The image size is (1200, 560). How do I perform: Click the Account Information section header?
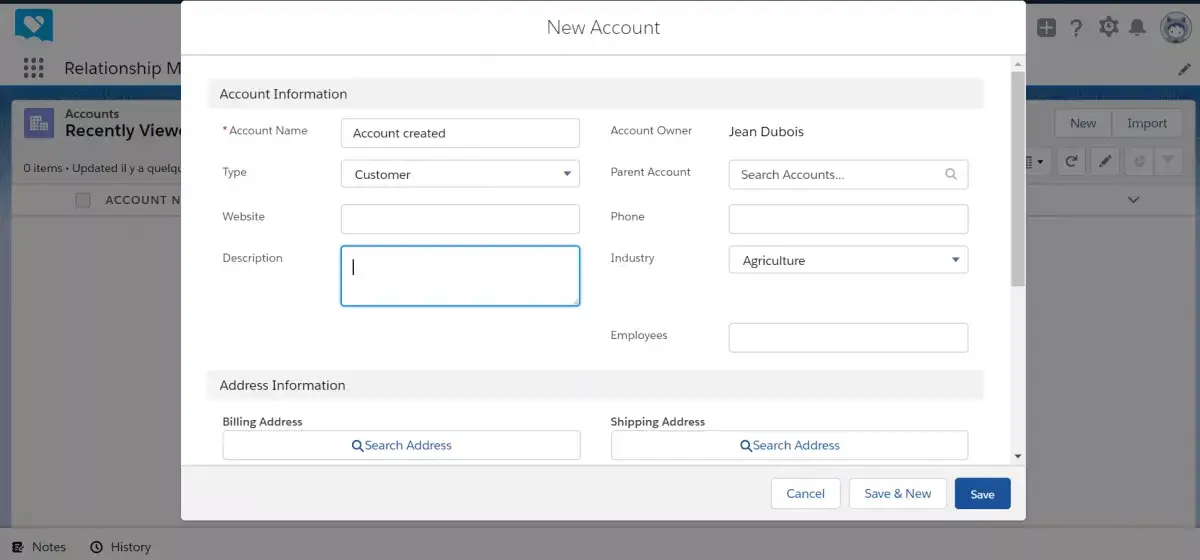pos(595,94)
